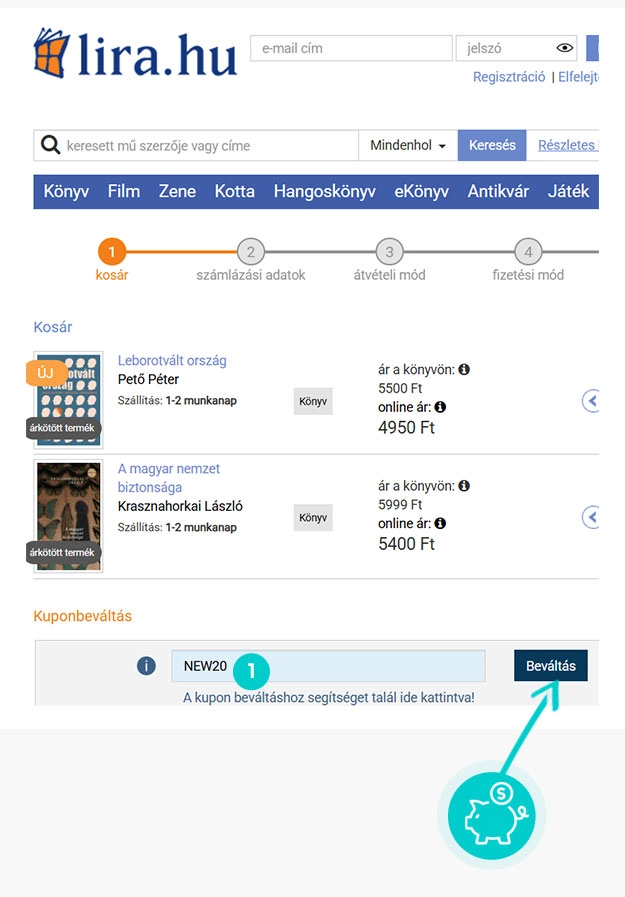Show info for Krasznahorkai 'ár a könyvön'
Viewport: 625px width, 897px height.
[464, 486]
